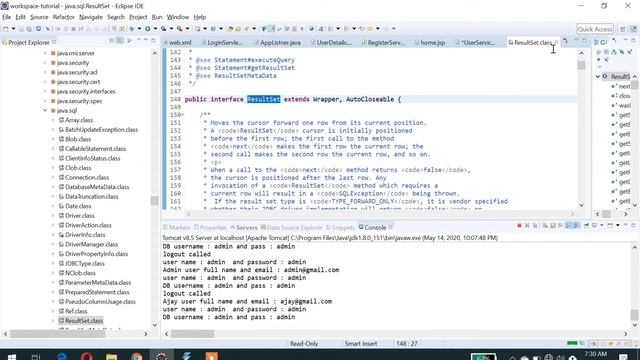Open the Window menu

click(178, 17)
